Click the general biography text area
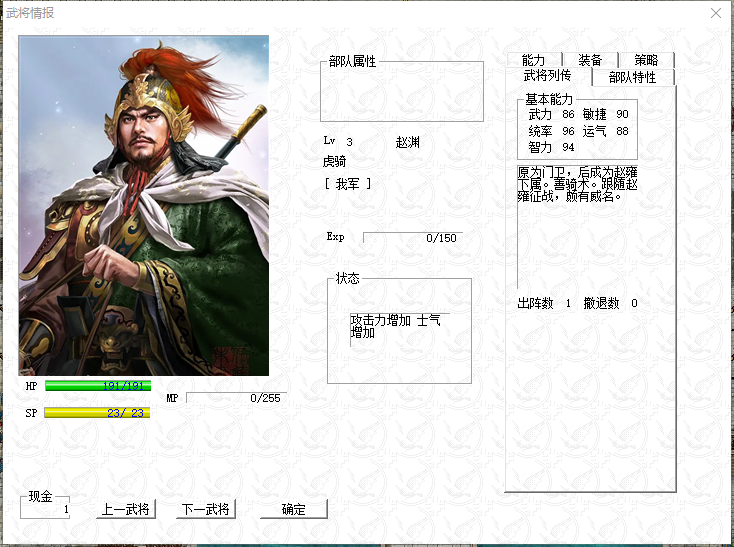 point(578,227)
